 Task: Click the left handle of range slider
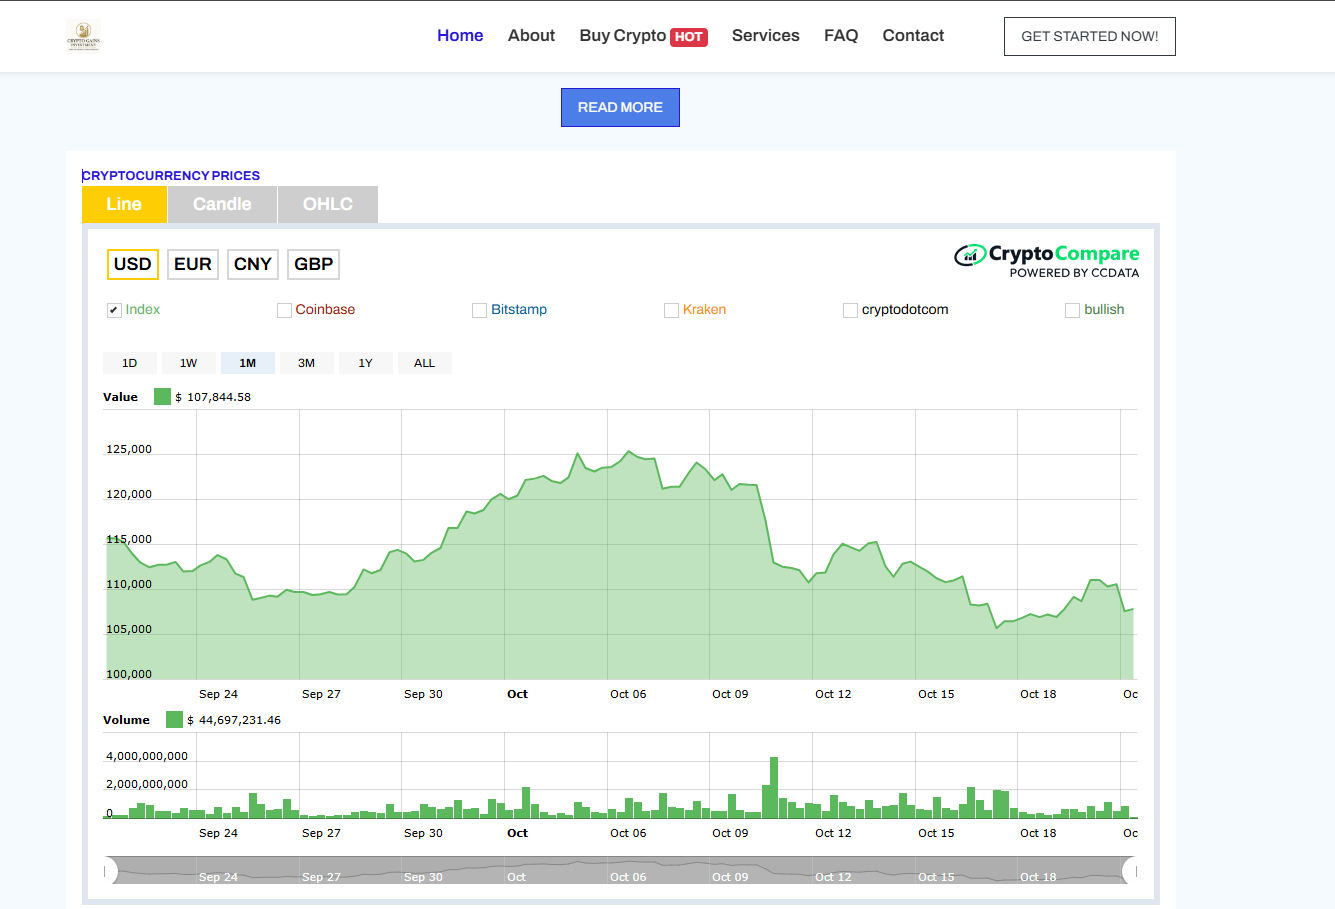pos(108,871)
